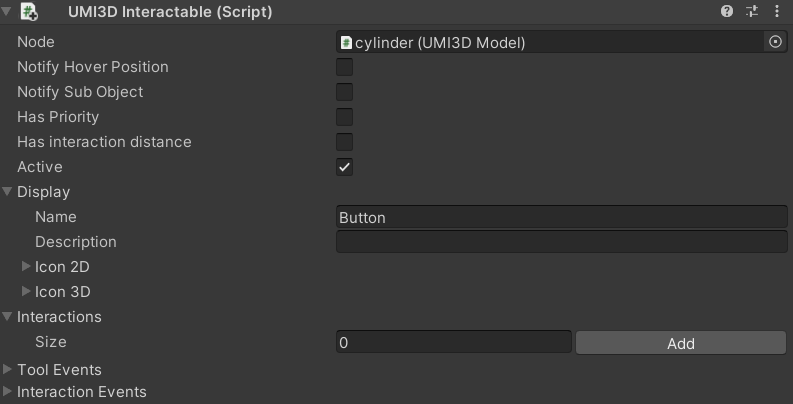The height and width of the screenshot is (404, 793).
Task: Toggle the Has Priority checkbox
Action: [x=344, y=117]
